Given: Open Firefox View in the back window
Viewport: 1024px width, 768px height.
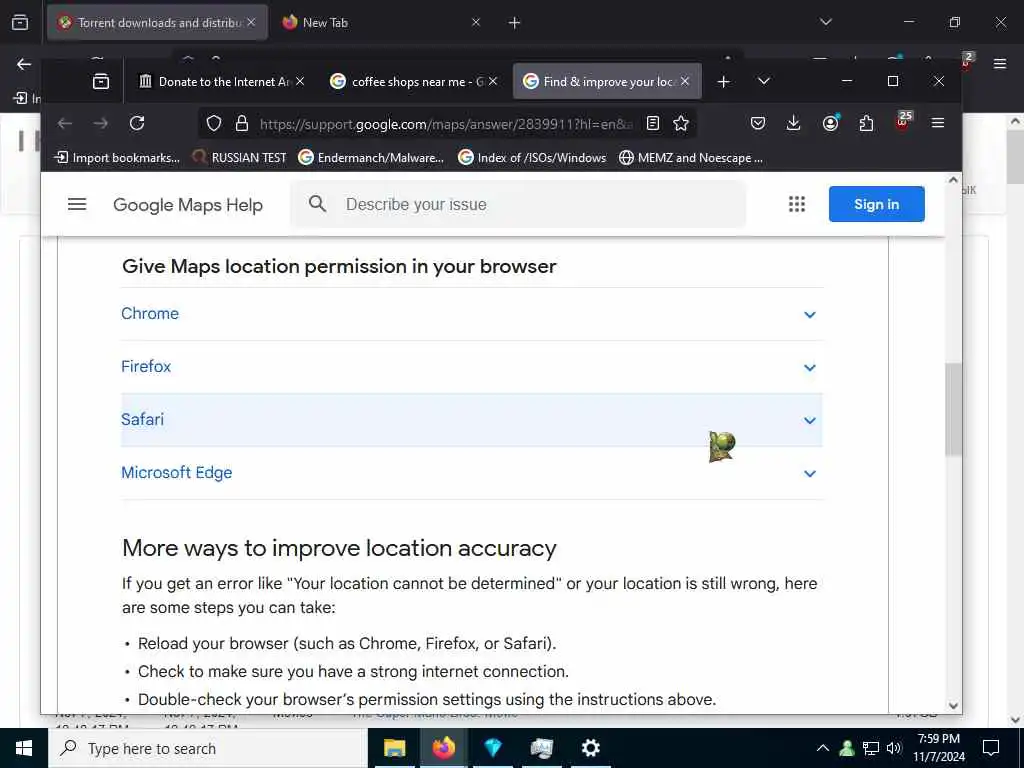Looking at the screenshot, I should [20, 23].
